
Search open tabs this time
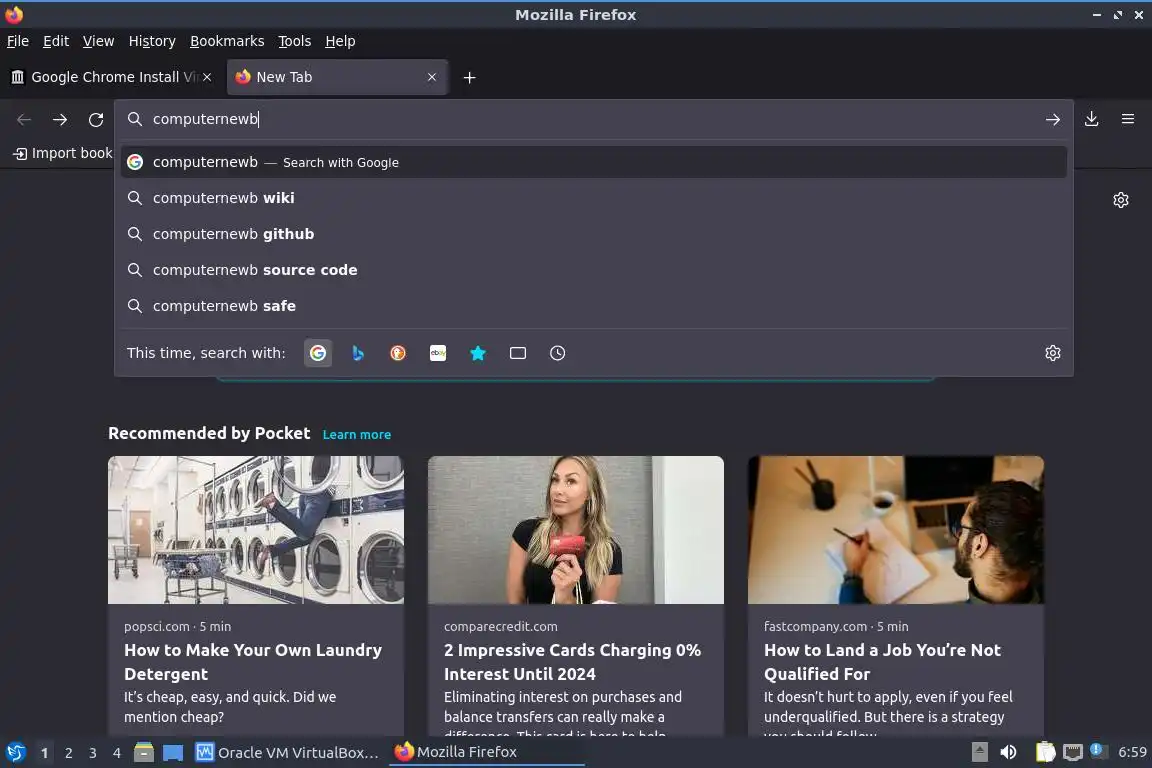(x=518, y=354)
